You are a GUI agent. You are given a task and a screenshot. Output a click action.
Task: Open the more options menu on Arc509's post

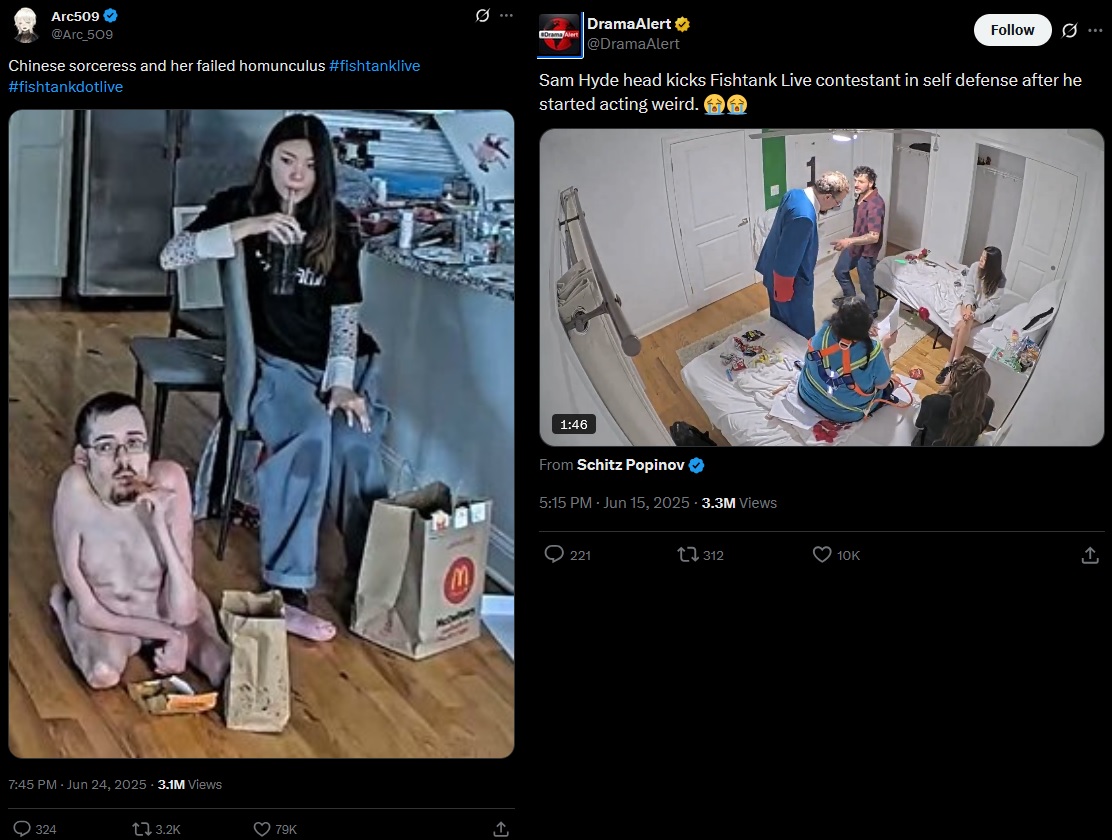506,16
